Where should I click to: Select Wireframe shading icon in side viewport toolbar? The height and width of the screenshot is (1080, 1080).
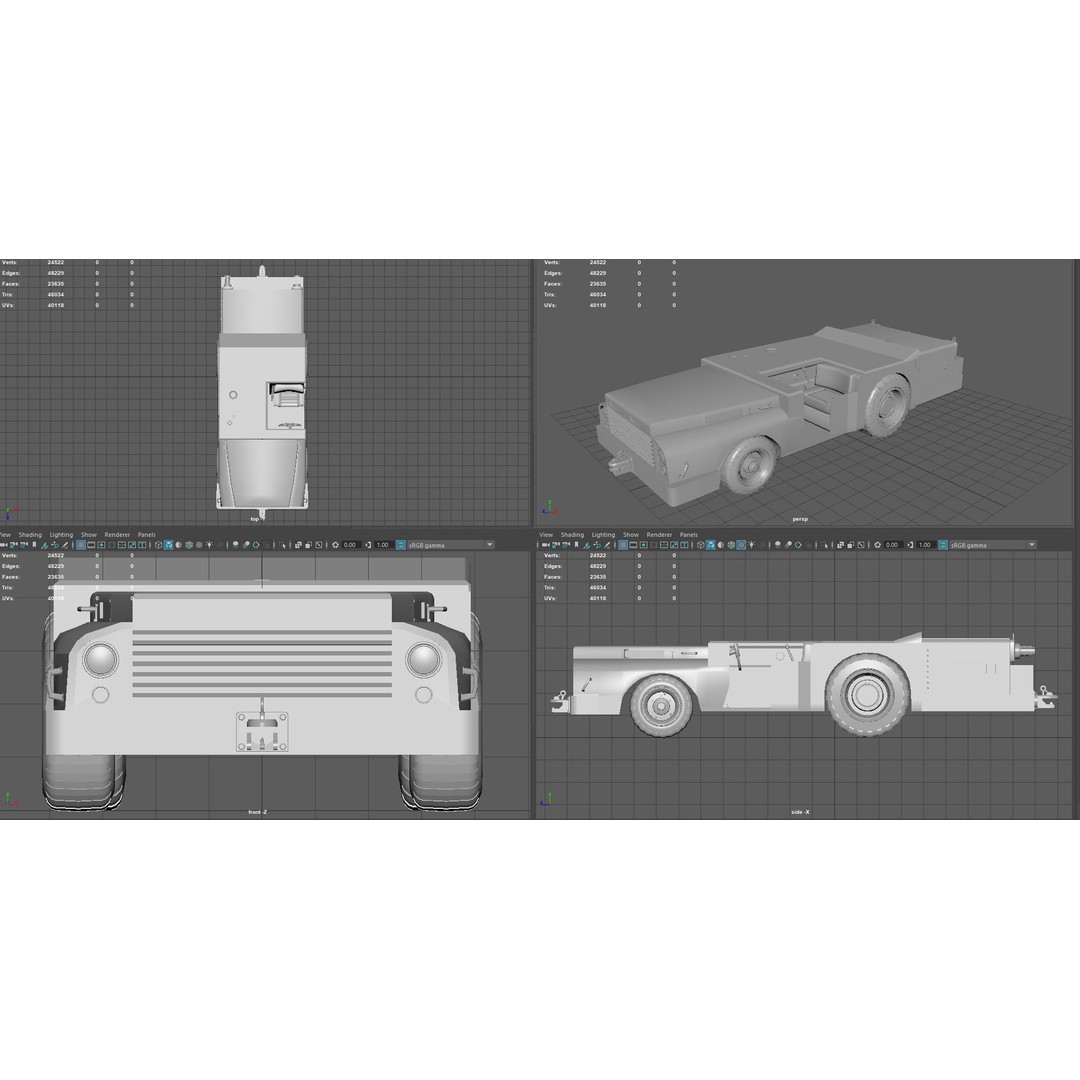[700, 545]
